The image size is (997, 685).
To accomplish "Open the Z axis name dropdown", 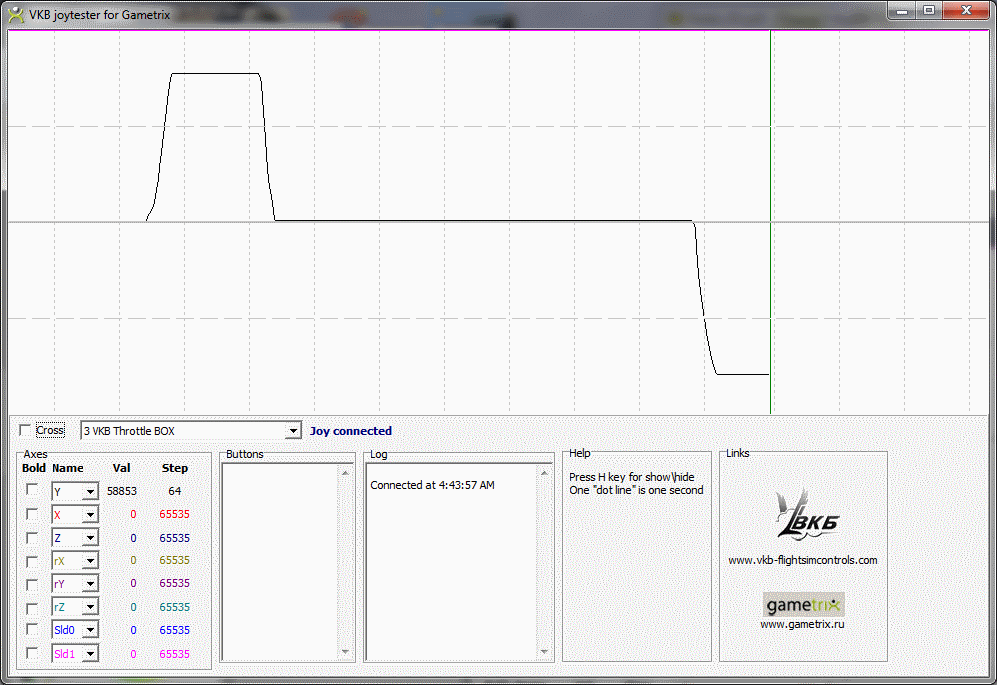I will pyautogui.click(x=90, y=538).
